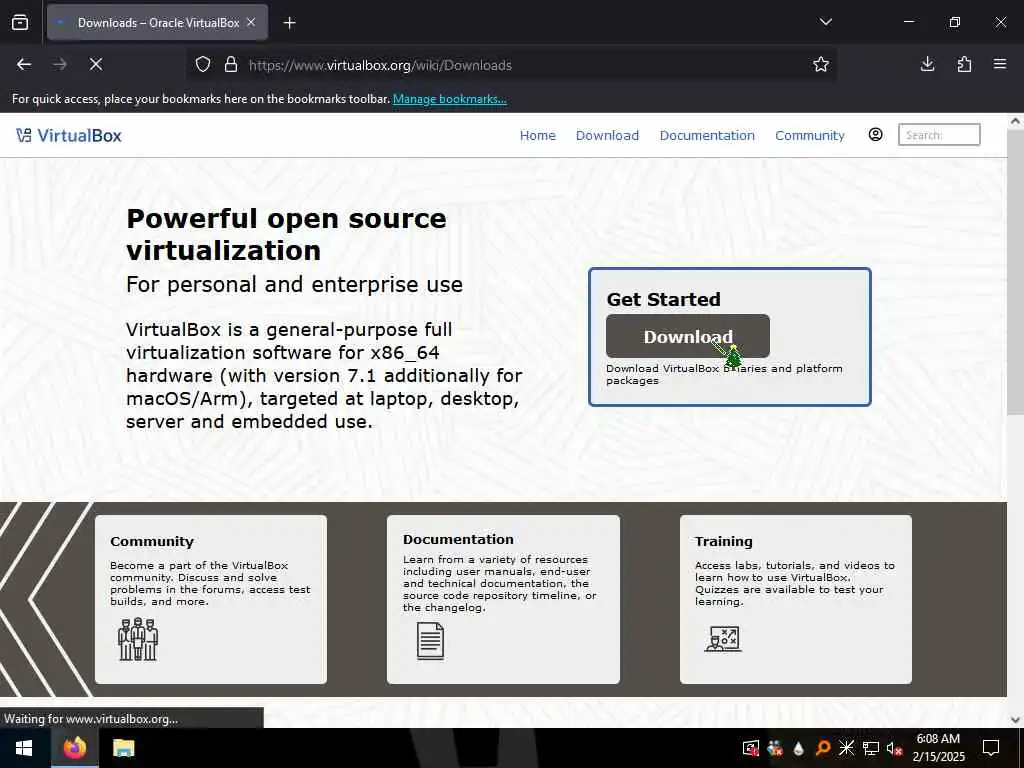The height and width of the screenshot is (768, 1024).
Task: Click 'For personal and enterprise use' text
Action: click(x=294, y=285)
